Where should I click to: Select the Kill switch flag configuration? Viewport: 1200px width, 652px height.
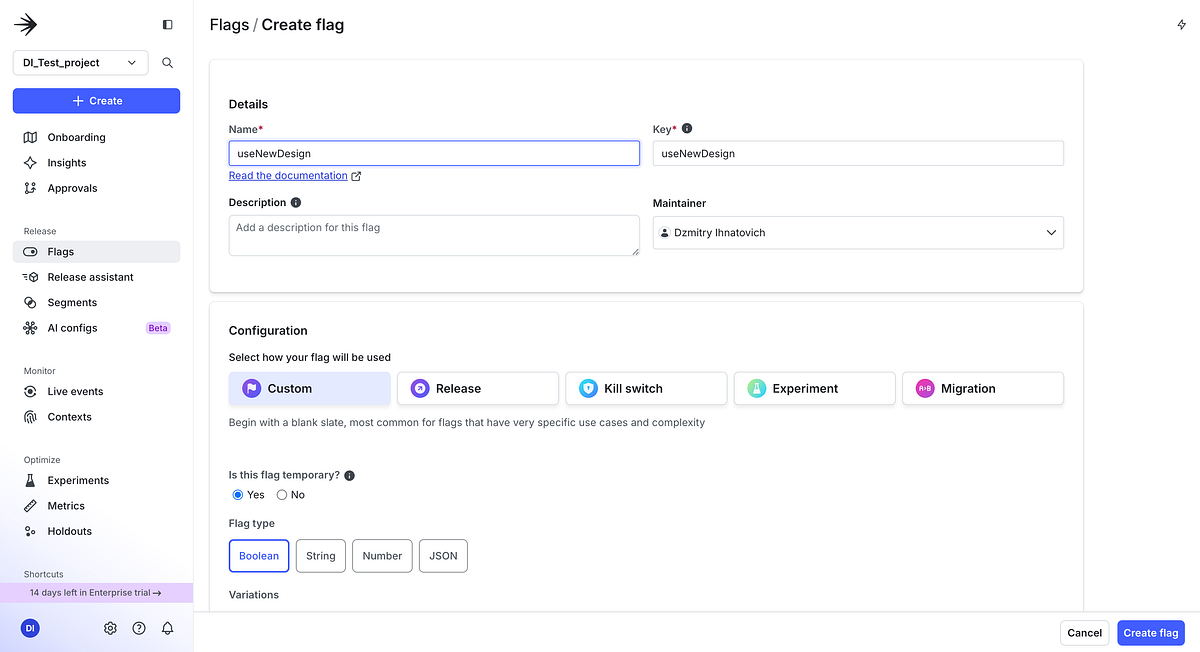646,388
